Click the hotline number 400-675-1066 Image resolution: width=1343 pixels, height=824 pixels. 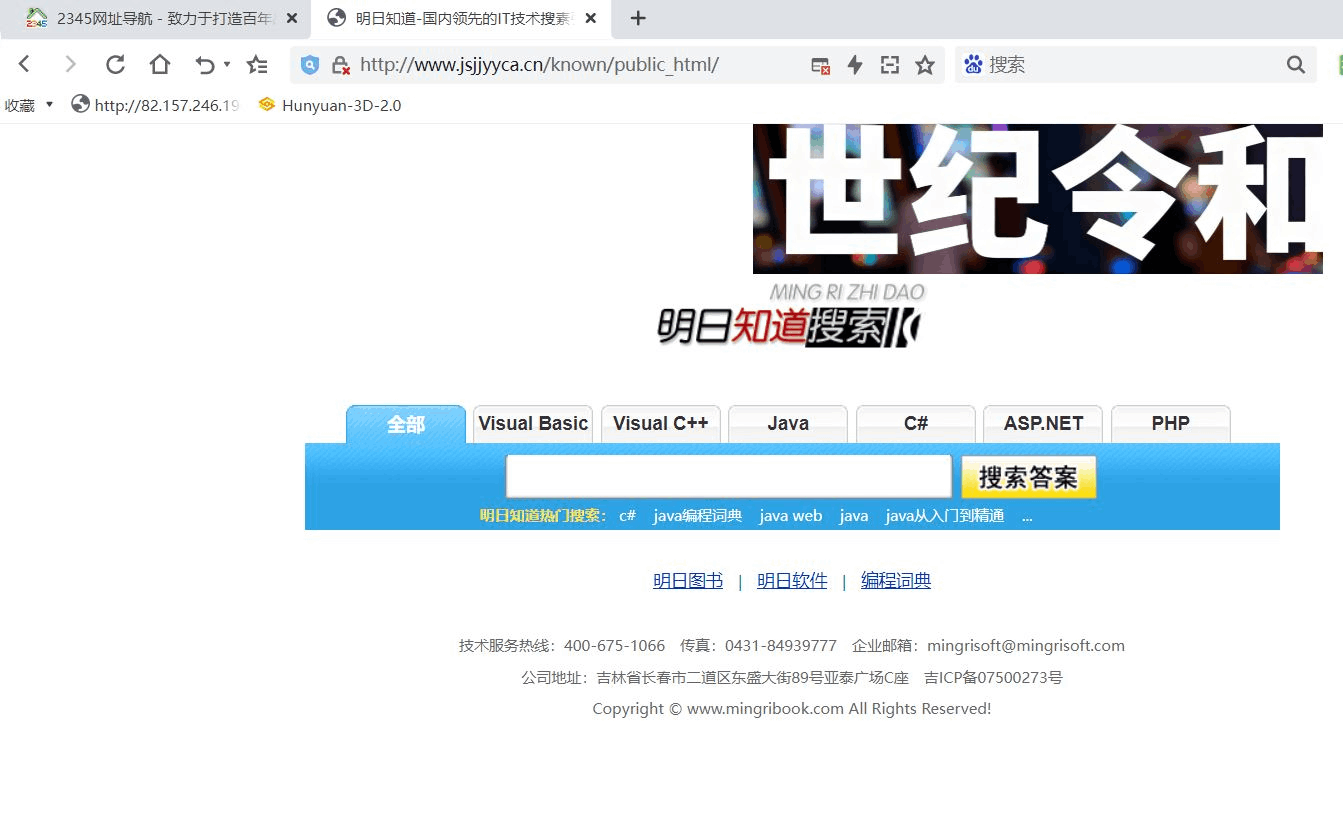(x=614, y=646)
